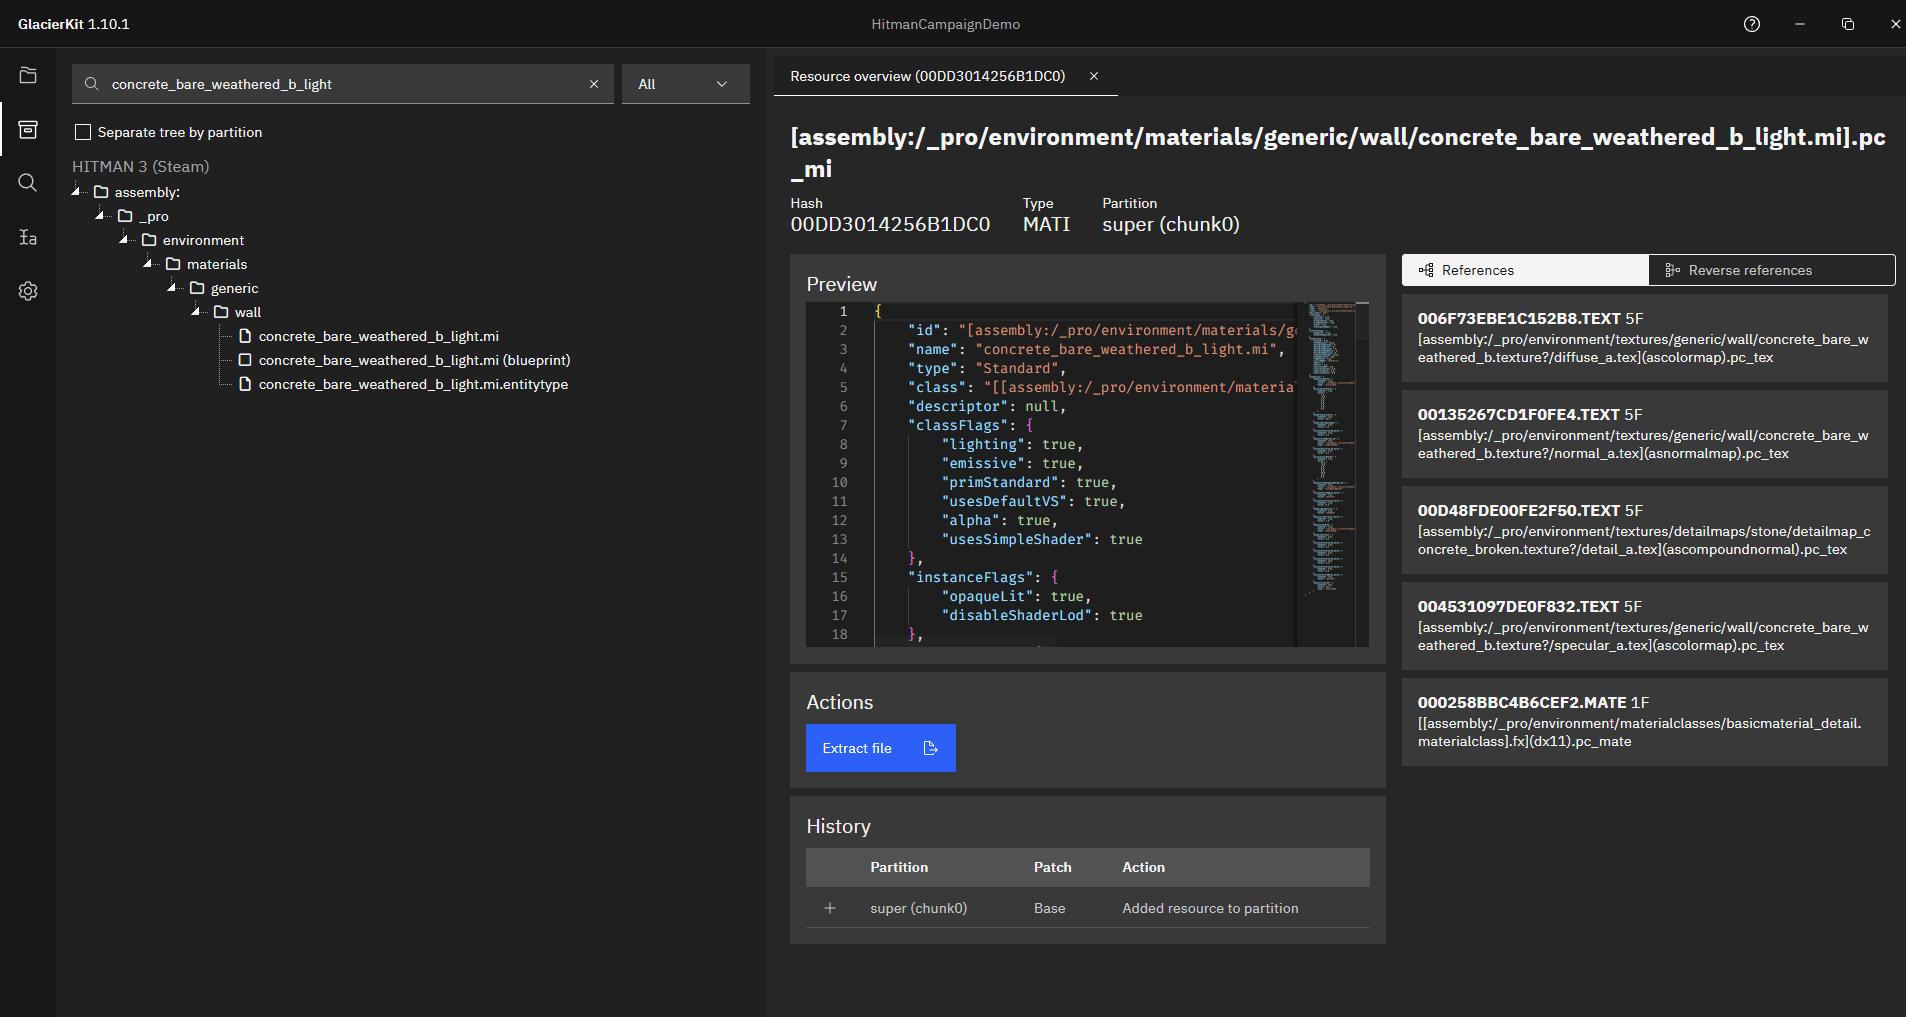The height and width of the screenshot is (1017, 1906).
Task: Open the help question mark icon
Action: point(1752,24)
